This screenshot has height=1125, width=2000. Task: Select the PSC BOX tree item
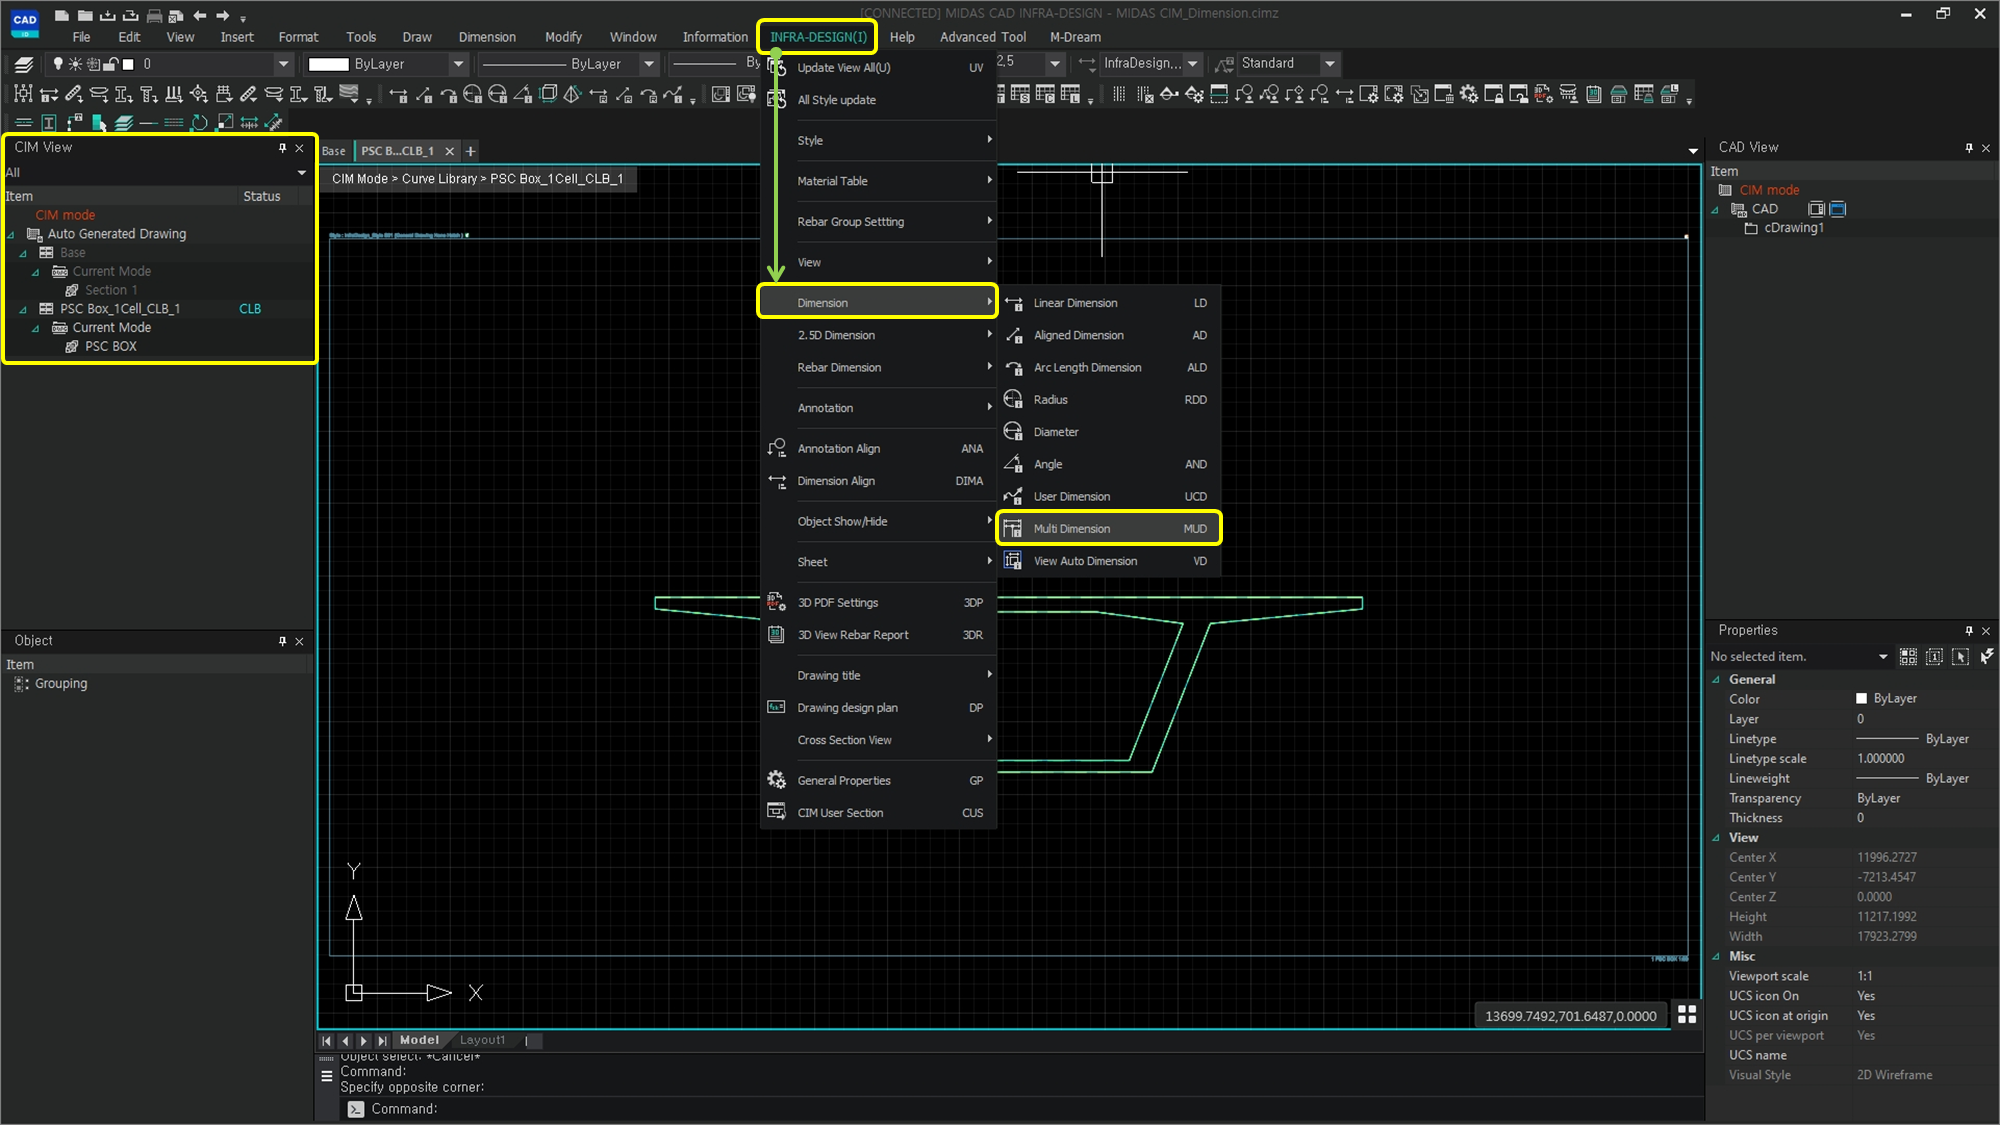(x=110, y=346)
